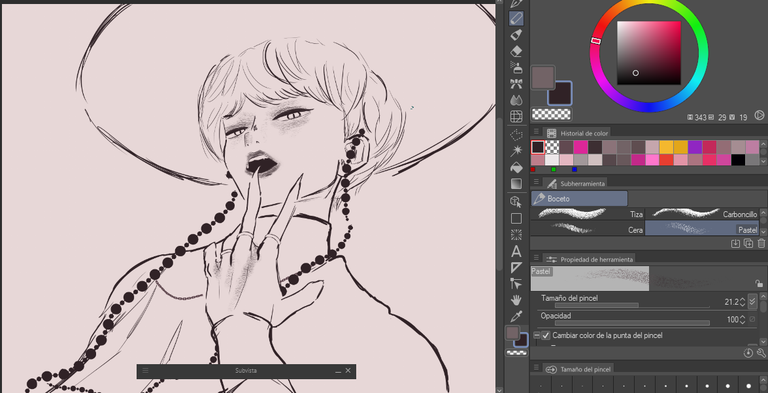Pick the largest brush size preset dot

[x=748, y=386]
